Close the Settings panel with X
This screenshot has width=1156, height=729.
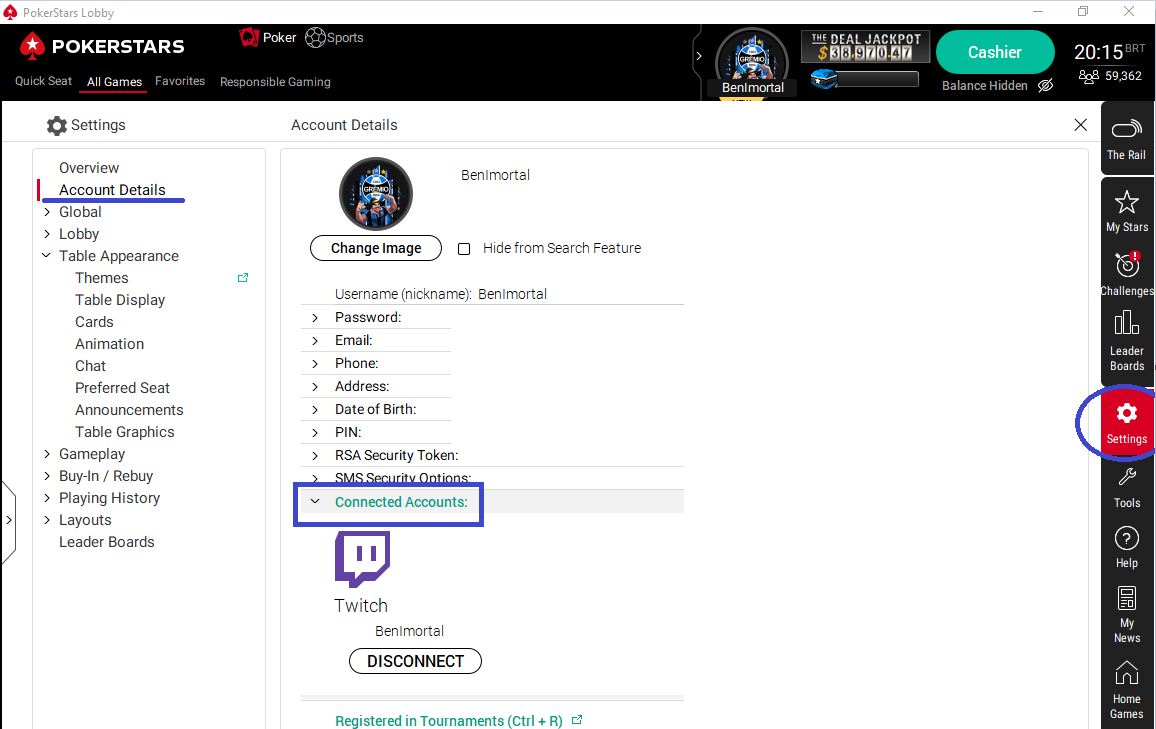[1080, 125]
